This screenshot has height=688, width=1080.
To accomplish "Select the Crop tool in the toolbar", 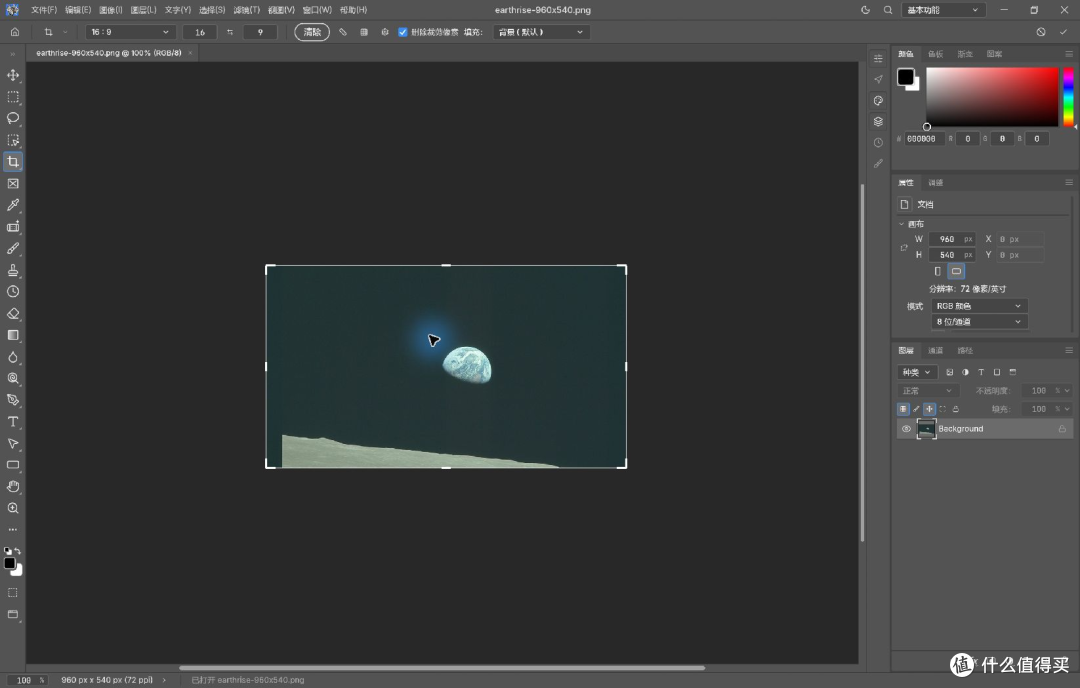I will 13,162.
